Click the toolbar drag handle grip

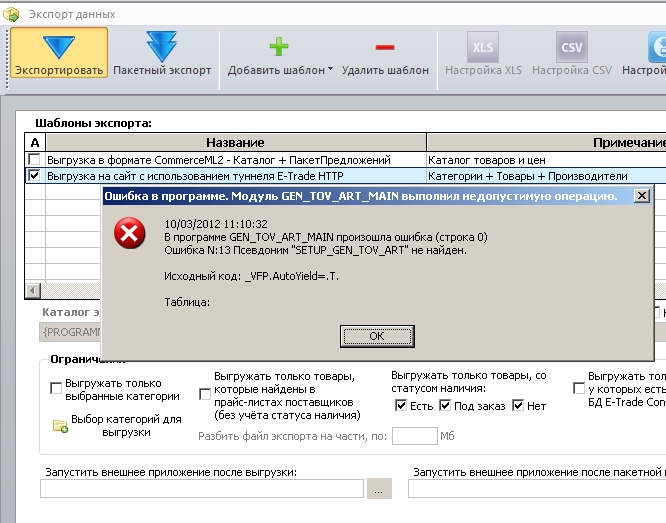pyautogui.click(x=6, y=57)
